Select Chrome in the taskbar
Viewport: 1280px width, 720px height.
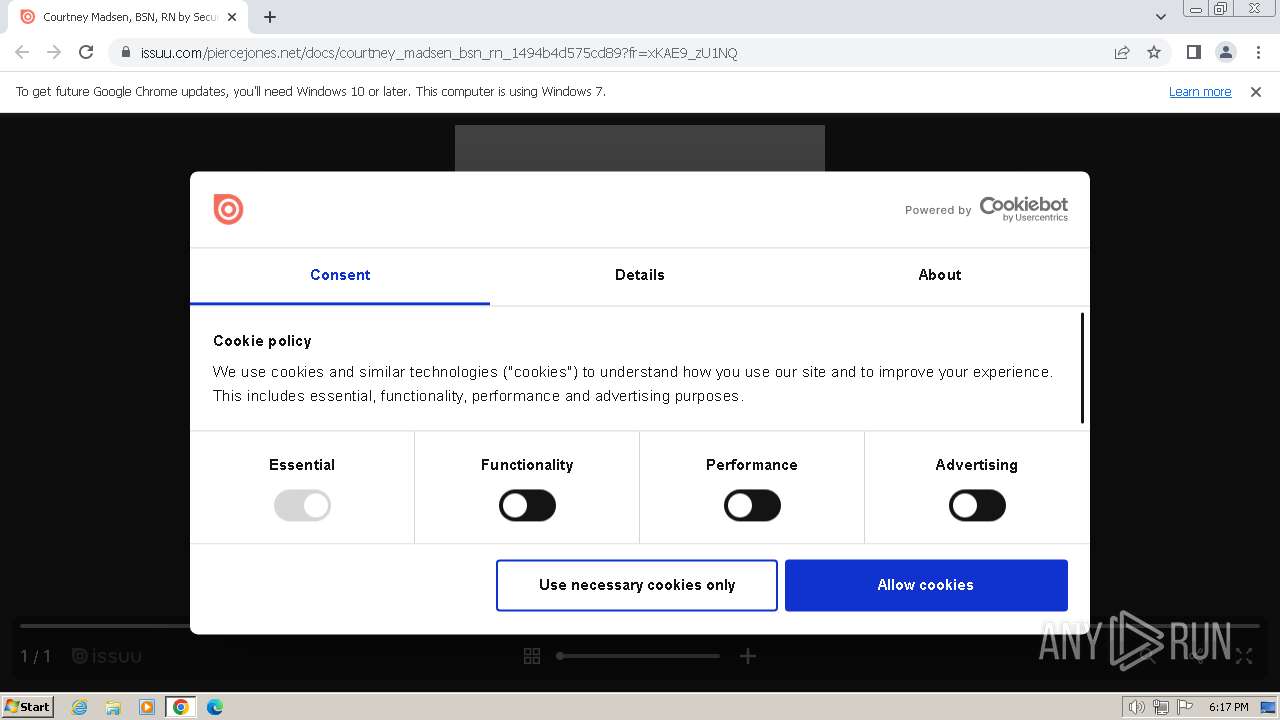pos(180,707)
